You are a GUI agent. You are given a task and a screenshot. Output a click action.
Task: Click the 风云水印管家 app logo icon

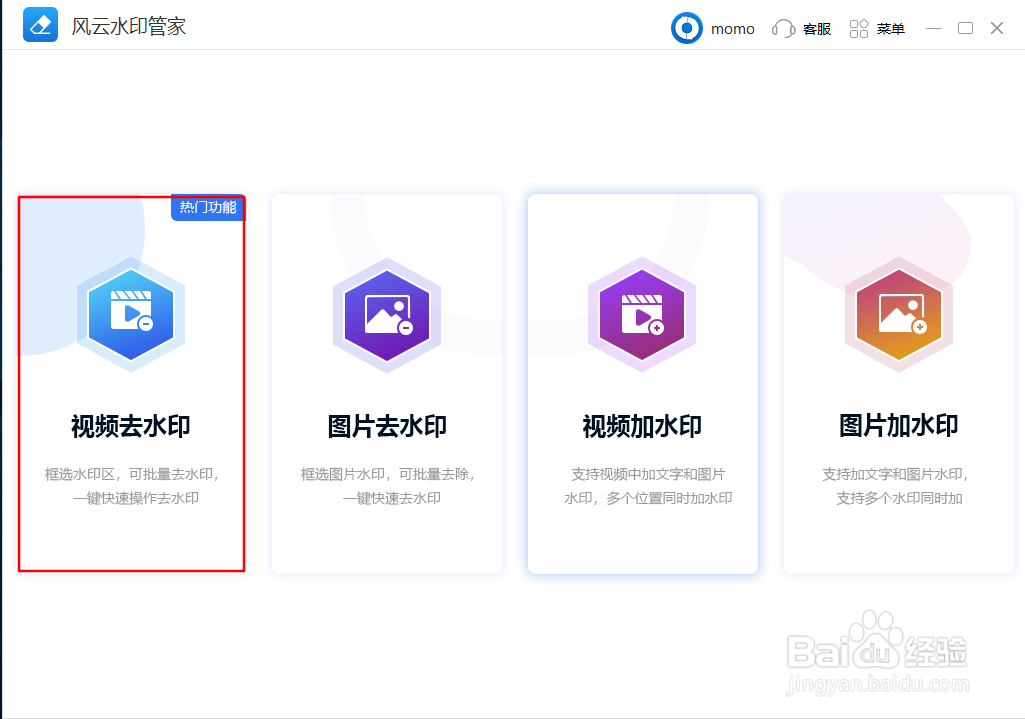click(x=40, y=25)
